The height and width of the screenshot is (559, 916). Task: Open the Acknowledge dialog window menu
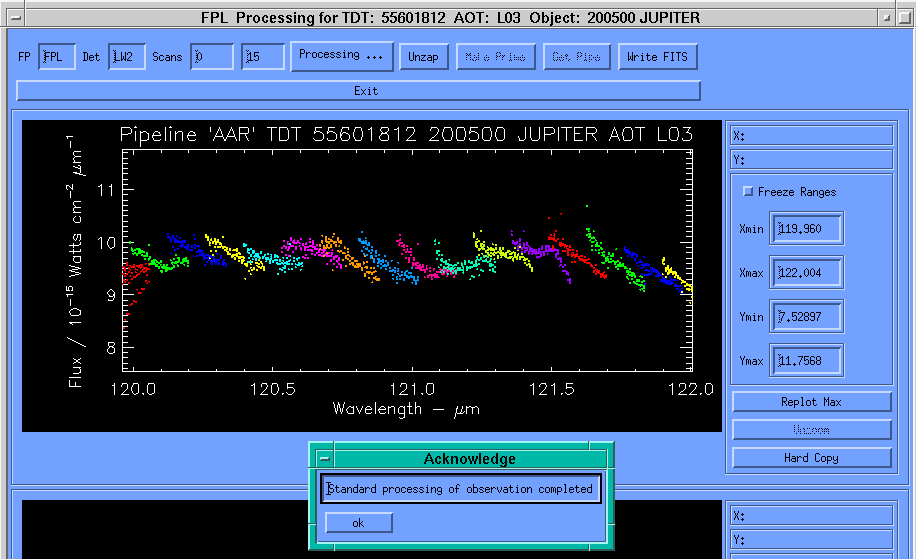point(323,459)
